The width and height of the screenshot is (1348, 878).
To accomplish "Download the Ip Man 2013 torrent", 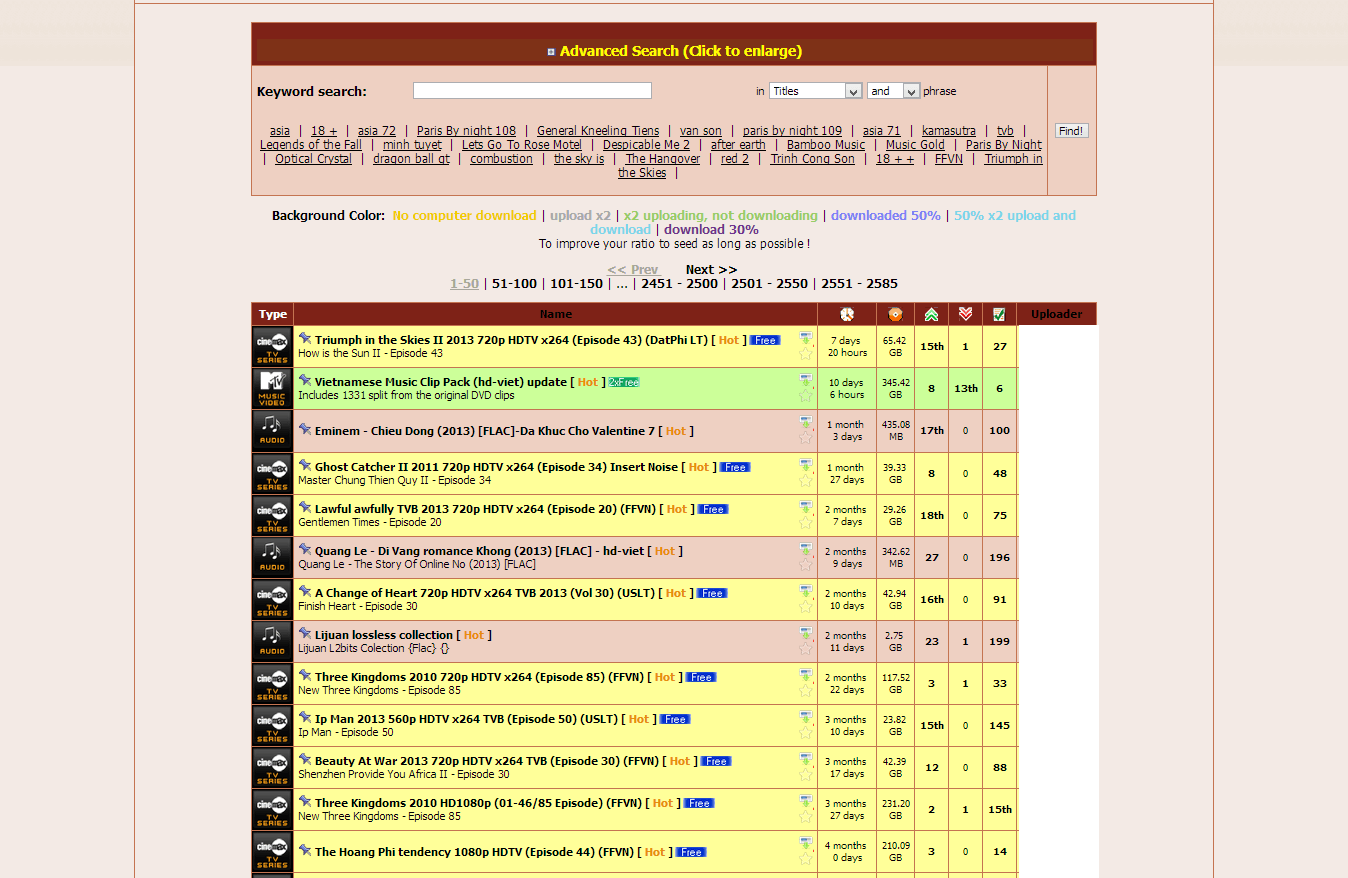I will click(x=806, y=716).
